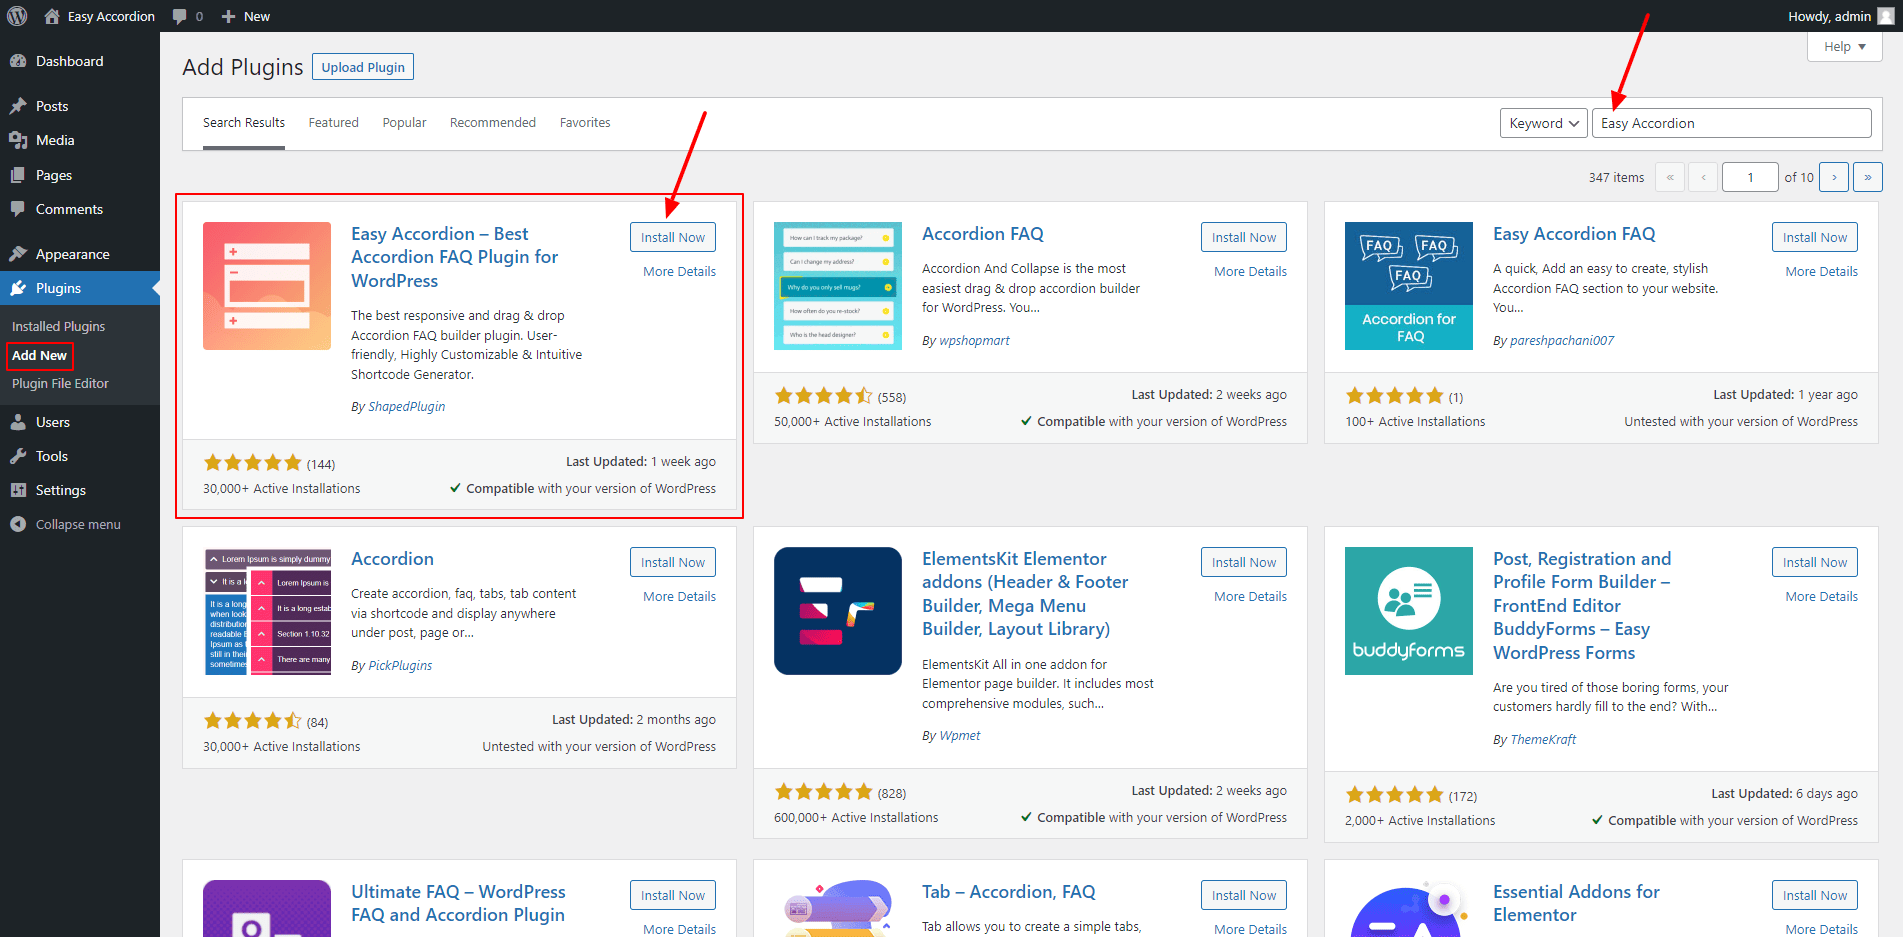Click the Dashboard gauge icon in sidebar
Screen dimensions: 1903x937
click(18, 61)
